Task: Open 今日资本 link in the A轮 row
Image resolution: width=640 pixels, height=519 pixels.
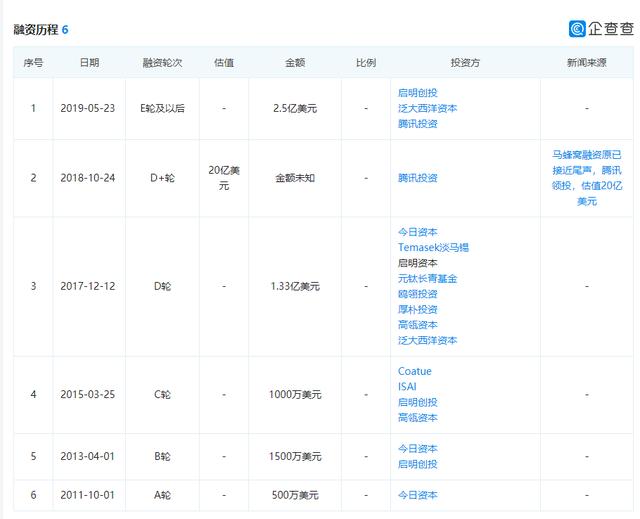Action: [418, 495]
